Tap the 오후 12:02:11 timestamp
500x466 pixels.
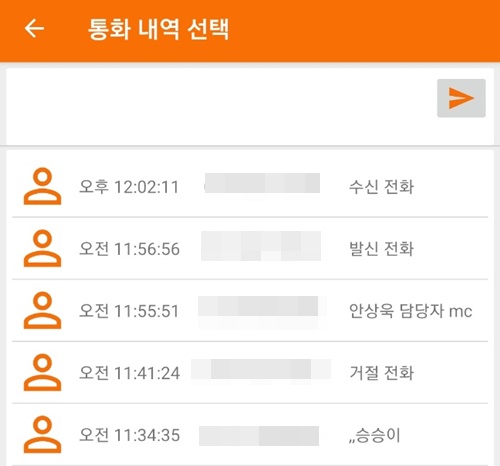pos(129,187)
